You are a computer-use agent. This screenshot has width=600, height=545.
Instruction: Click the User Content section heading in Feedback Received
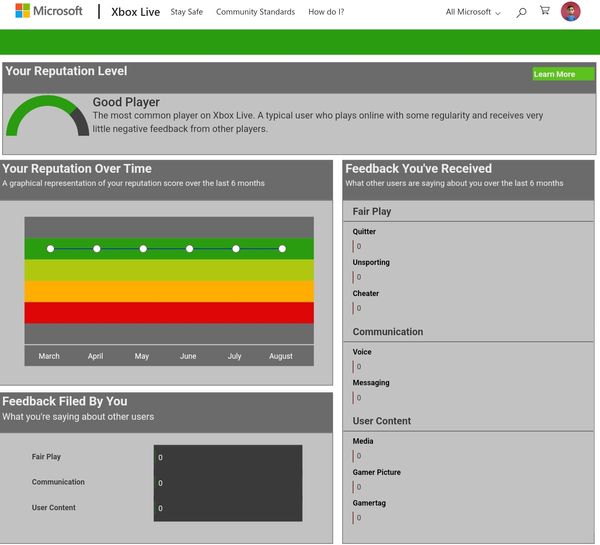click(382, 421)
